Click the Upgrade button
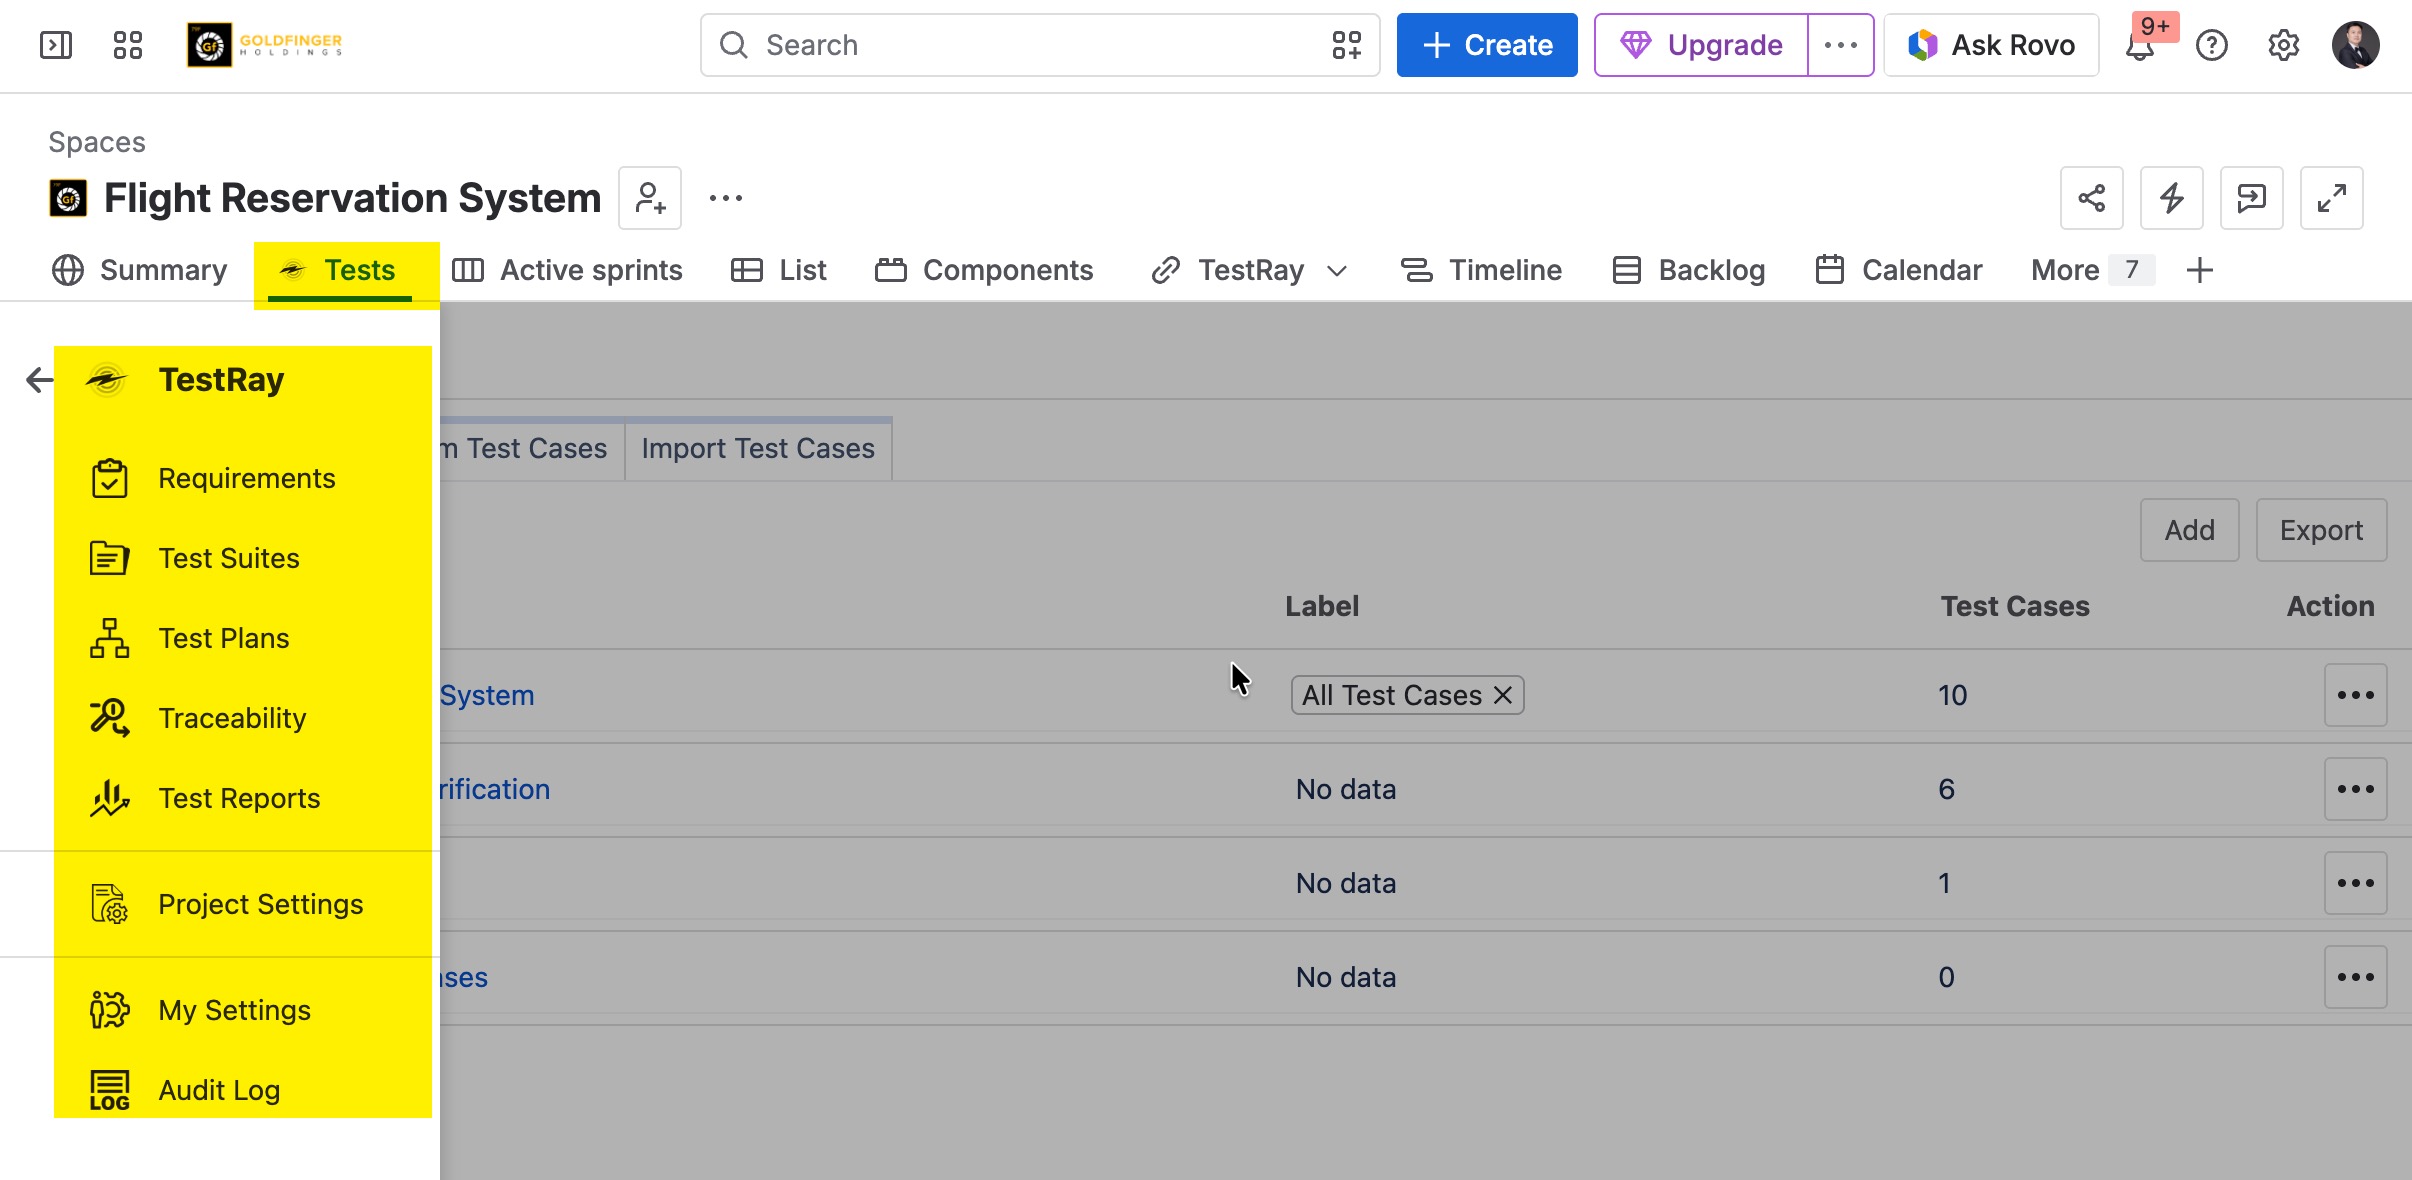 pyautogui.click(x=1701, y=45)
